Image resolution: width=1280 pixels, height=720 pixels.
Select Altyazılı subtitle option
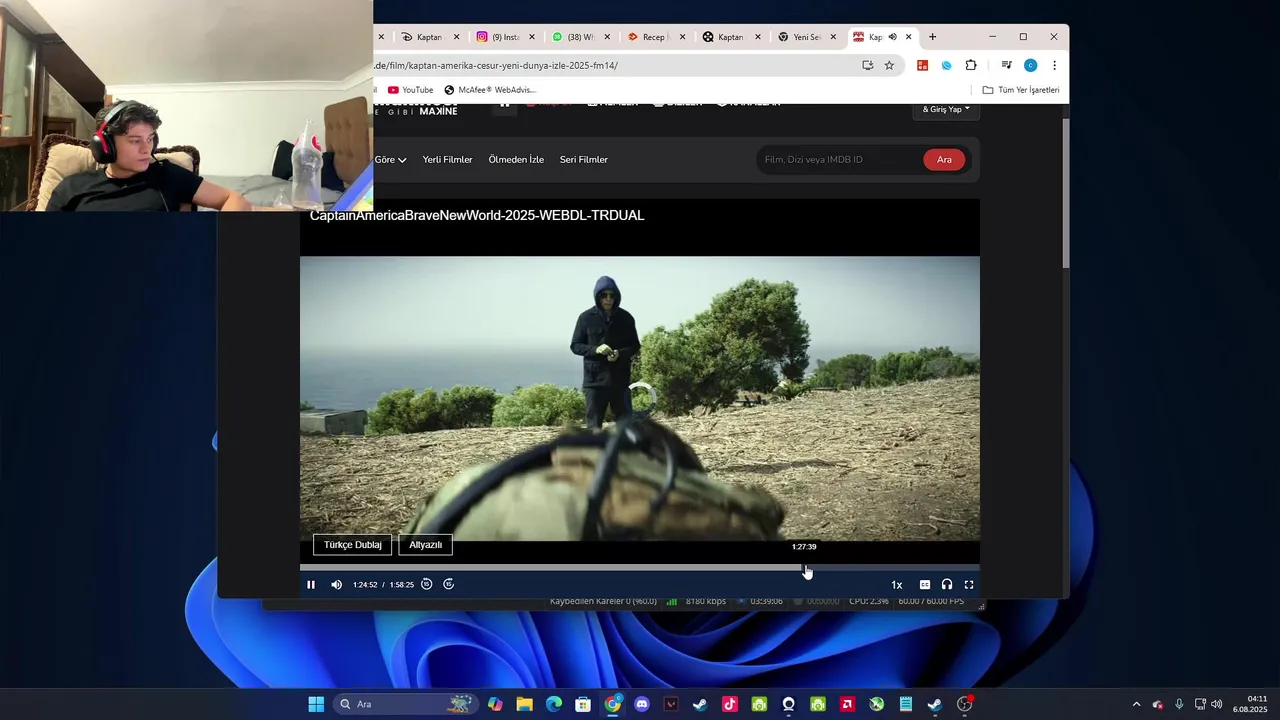pos(425,545)
